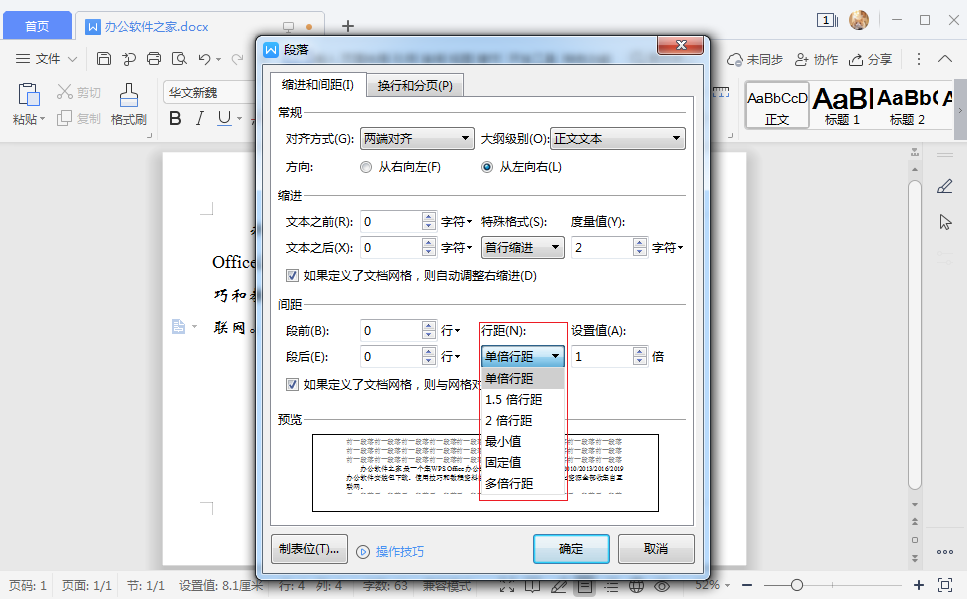Click the 行距 单倍行距 combo box
Image resolution: width=967 pixels, height=599 pixels.
(522, 356)
